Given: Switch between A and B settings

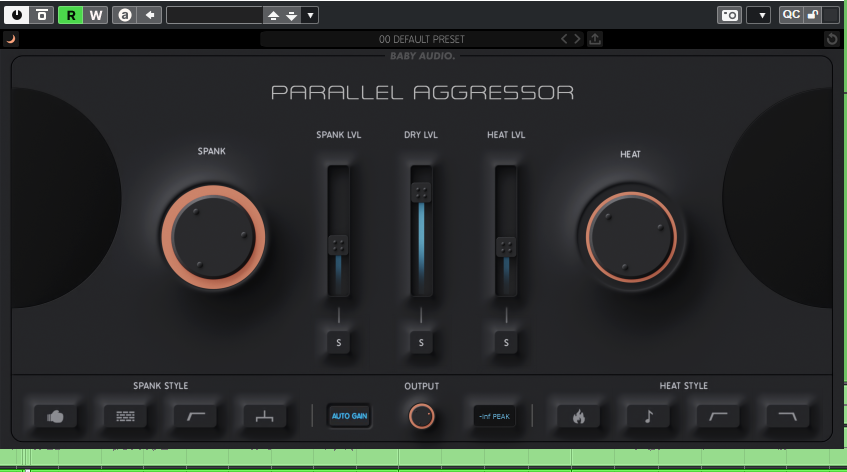Looking at the screenshot, I should (x=125, y=15).
